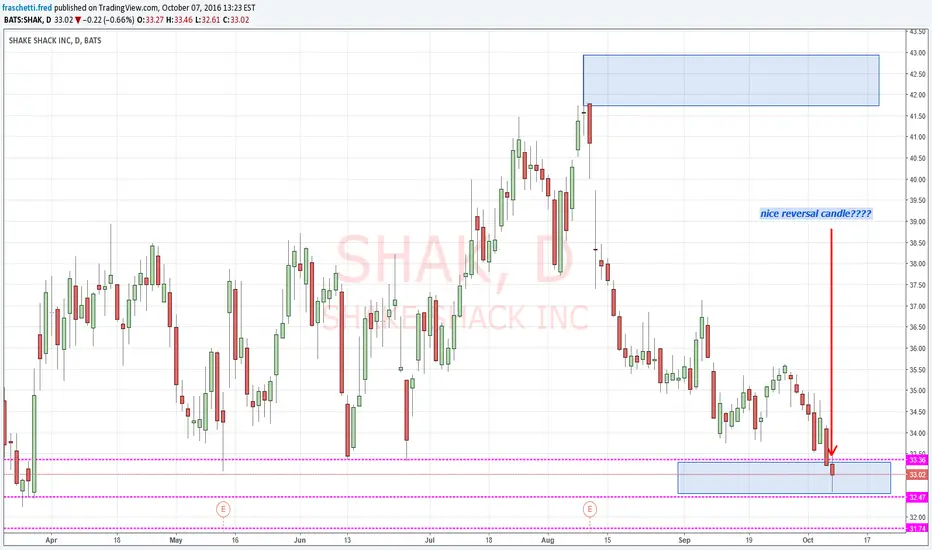This screenshot has width=932, height=550.
Task: Click the '15' date label after Aug
Action: point(607,540)
